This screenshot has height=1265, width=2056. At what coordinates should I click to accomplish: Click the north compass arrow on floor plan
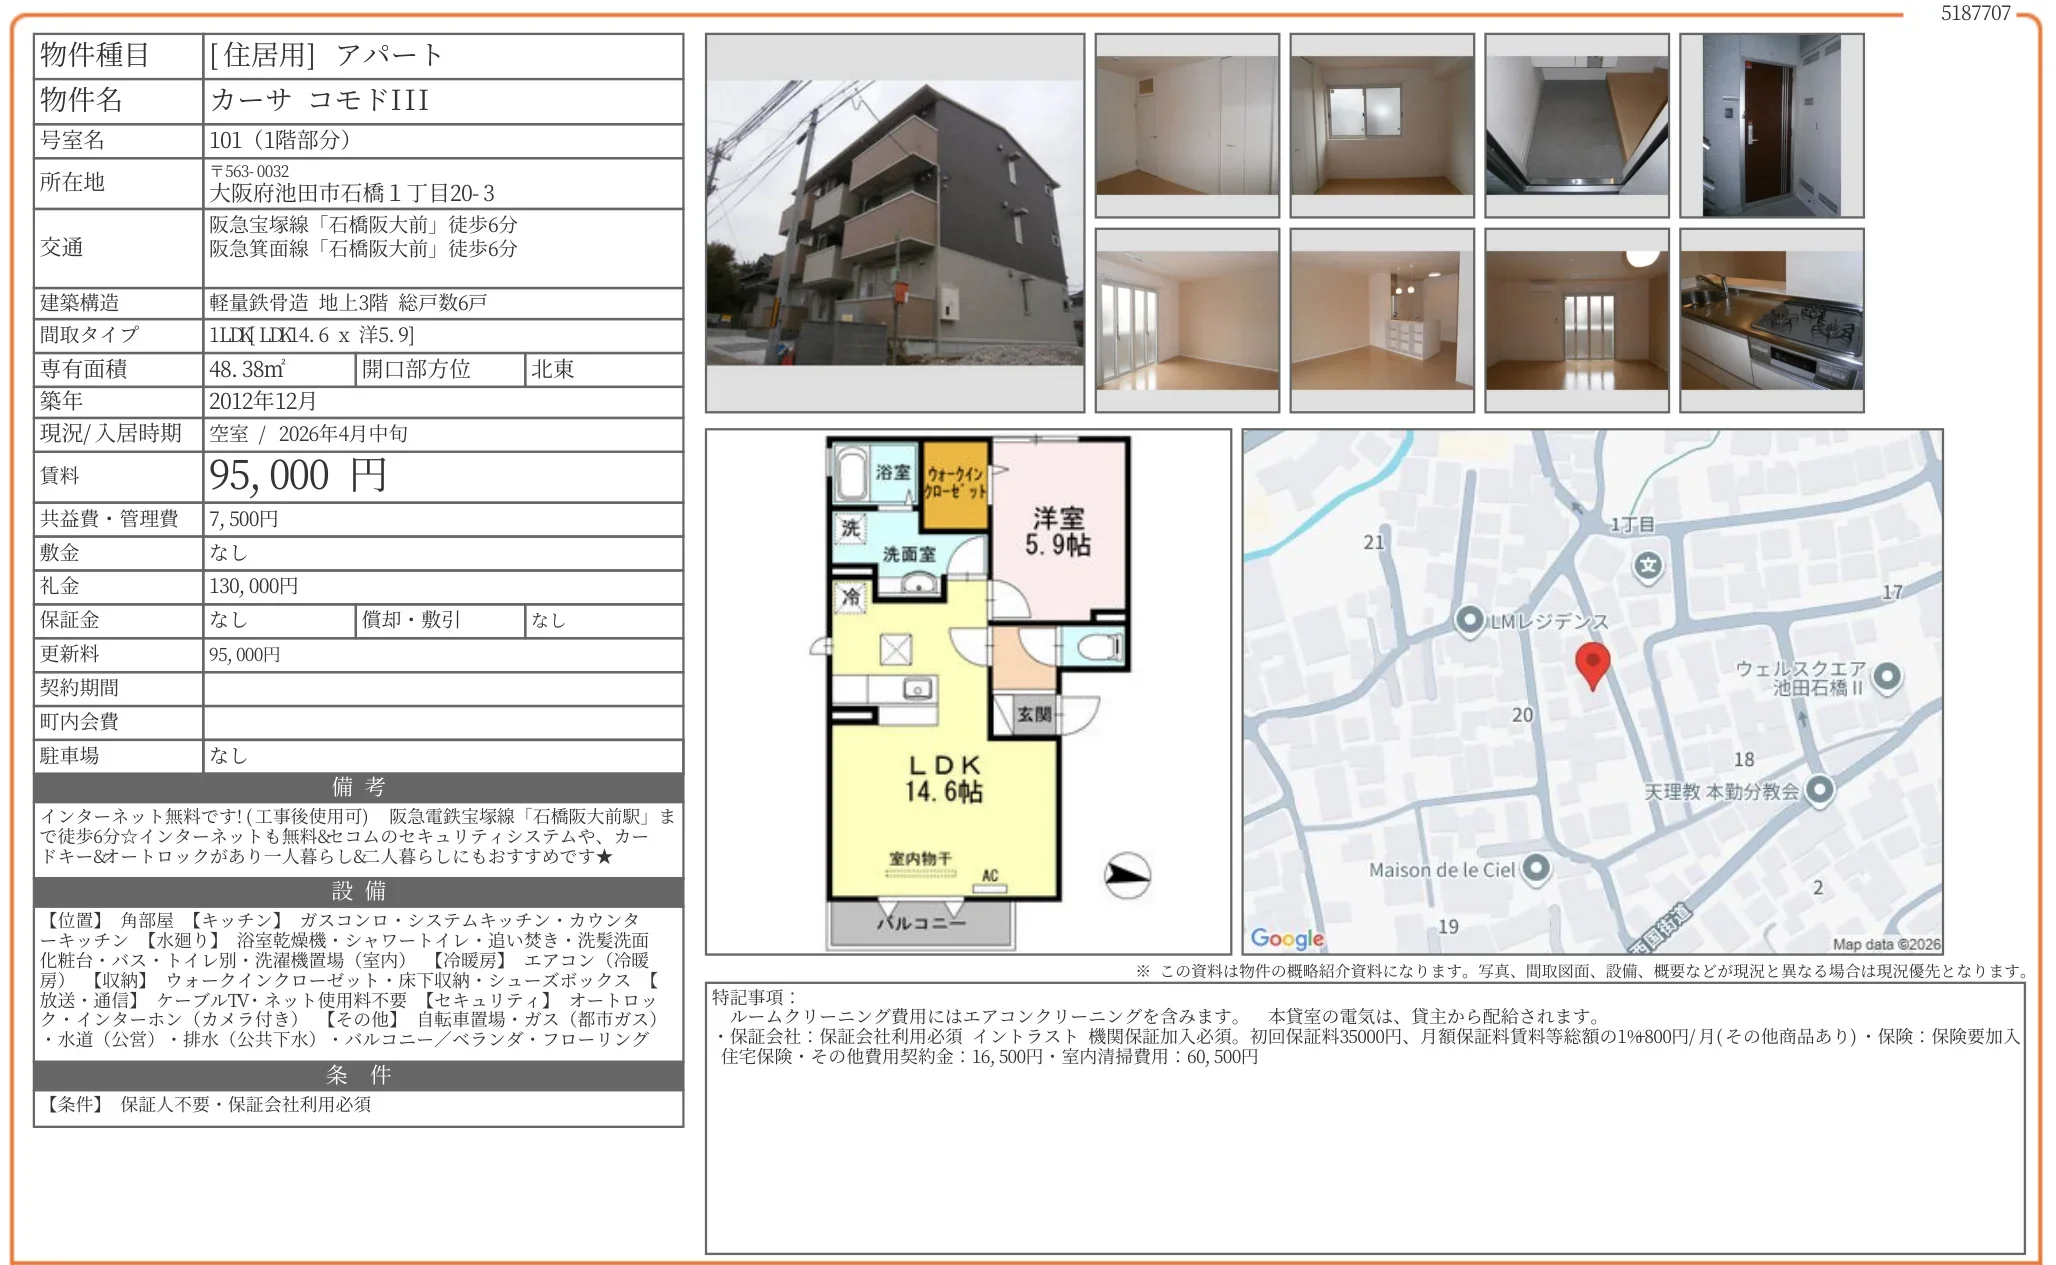tap(1127, 876)
